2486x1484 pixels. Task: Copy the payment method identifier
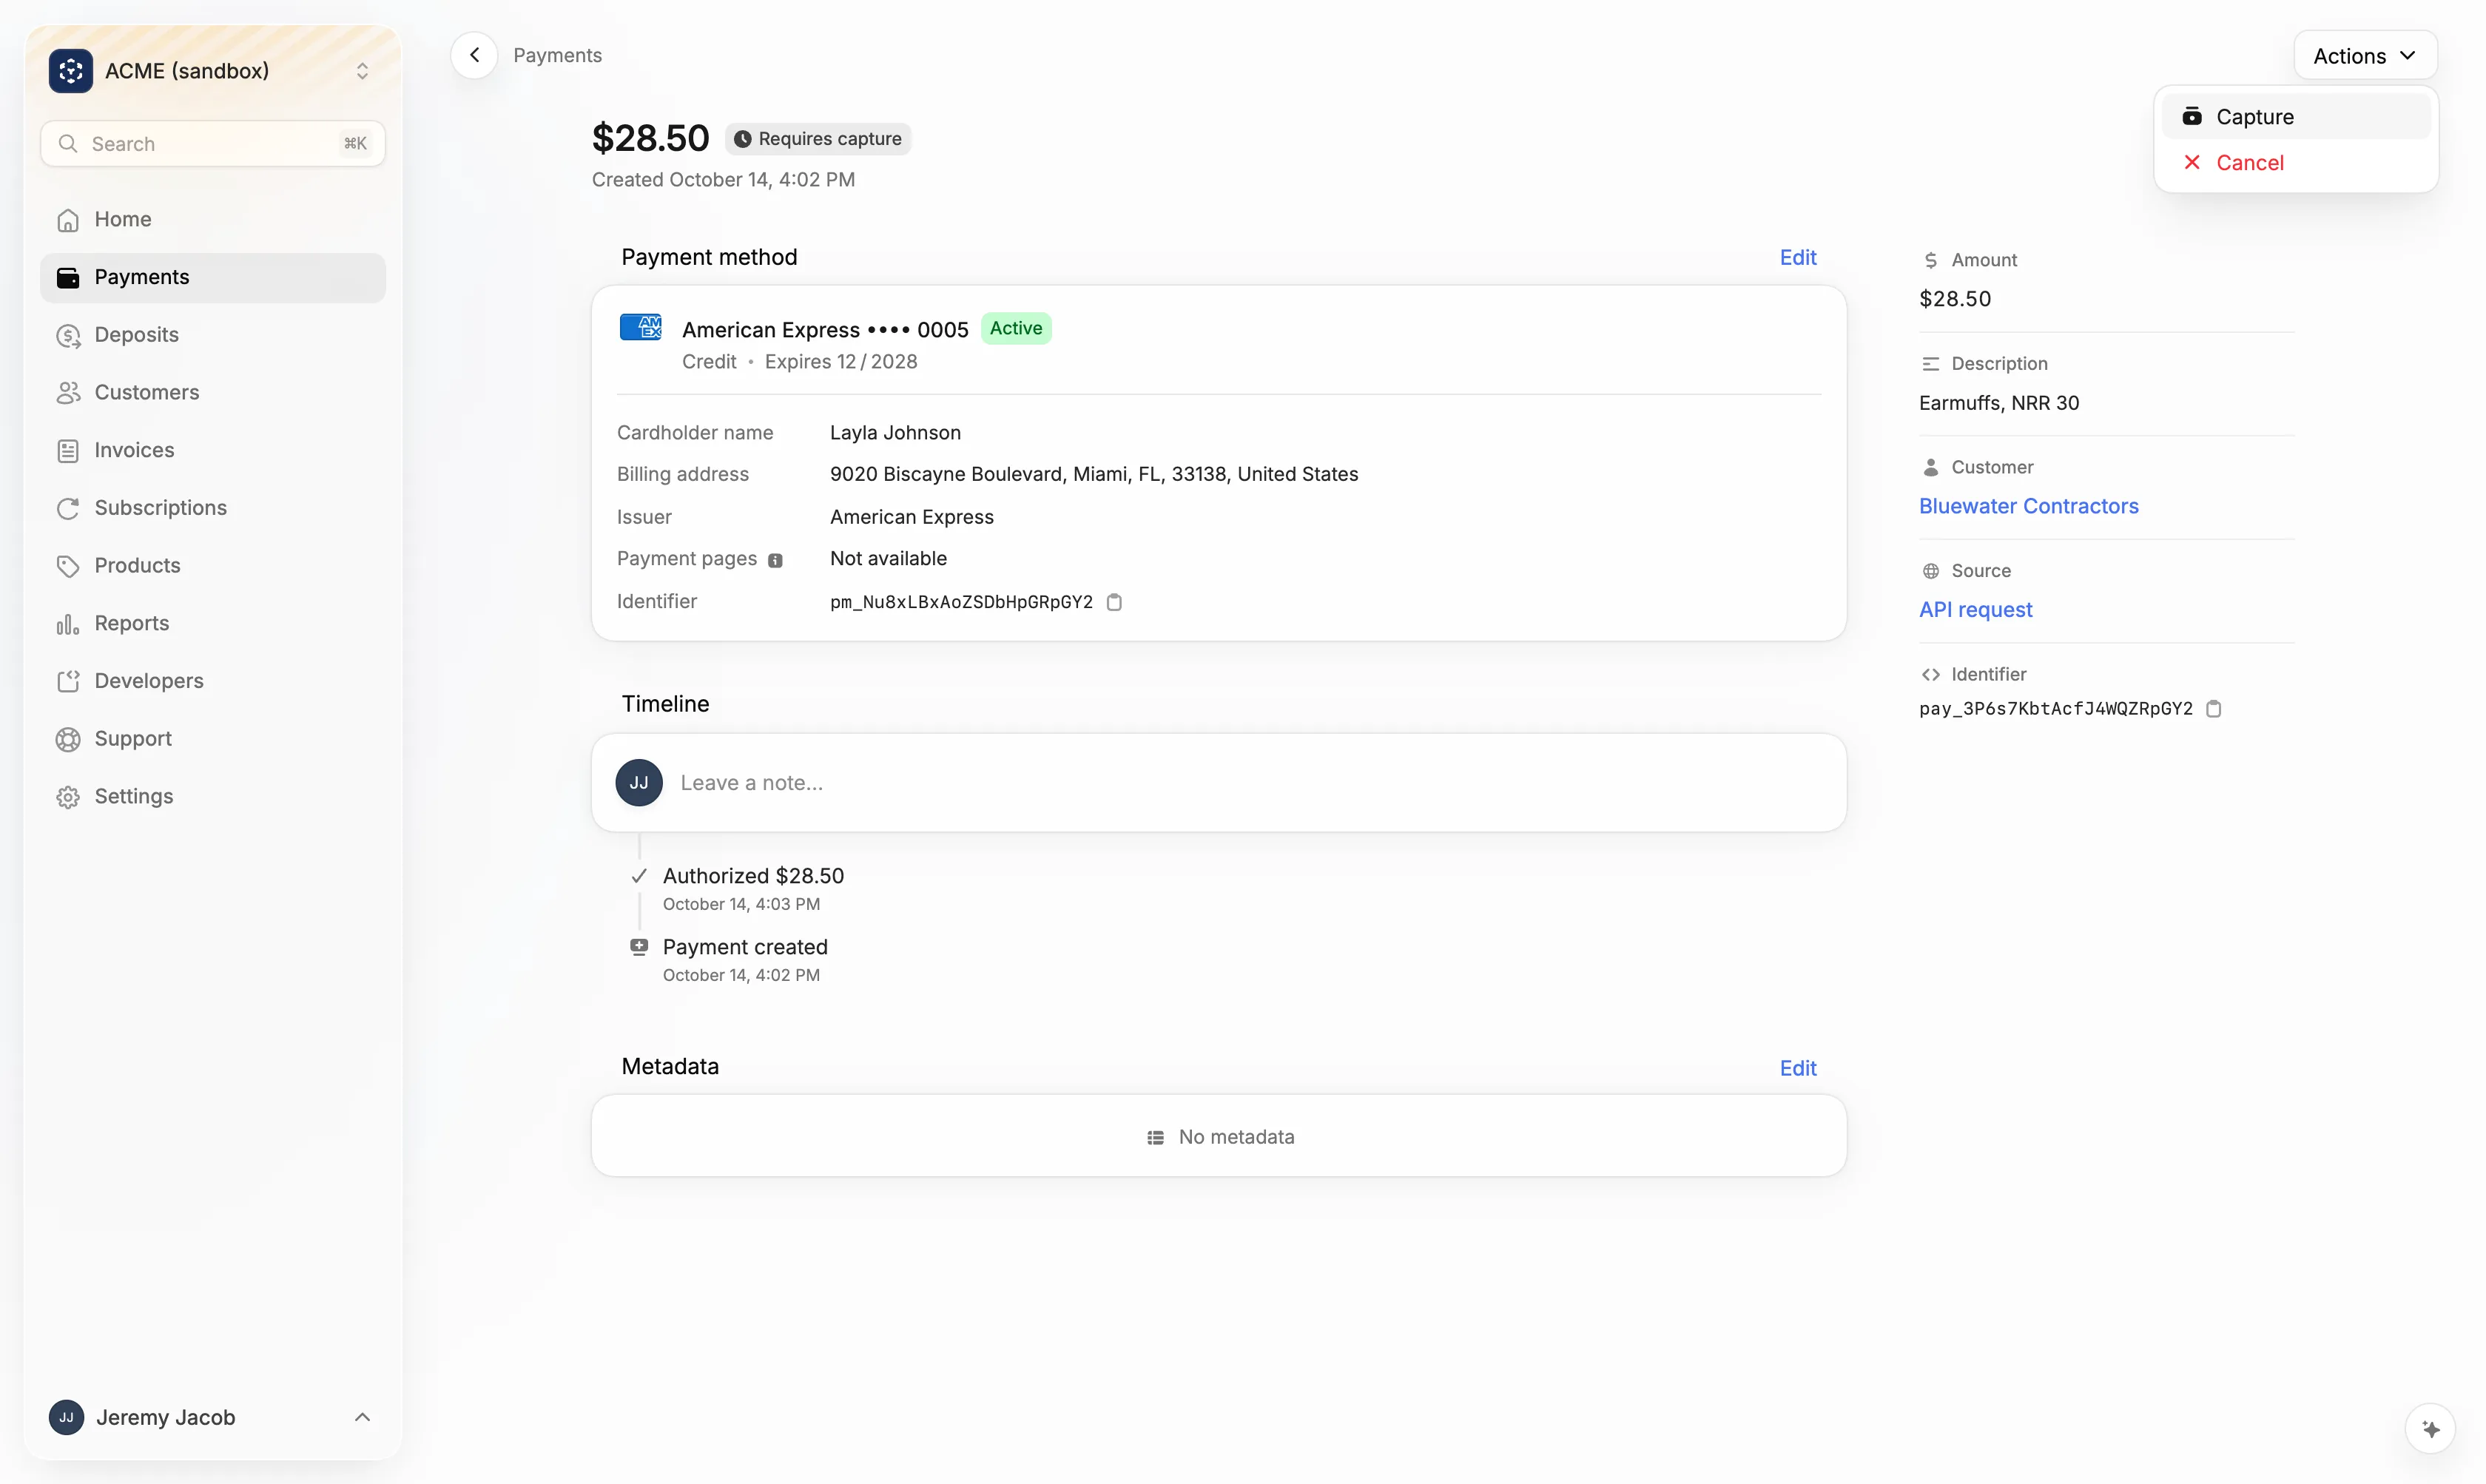coord(1114,602)
